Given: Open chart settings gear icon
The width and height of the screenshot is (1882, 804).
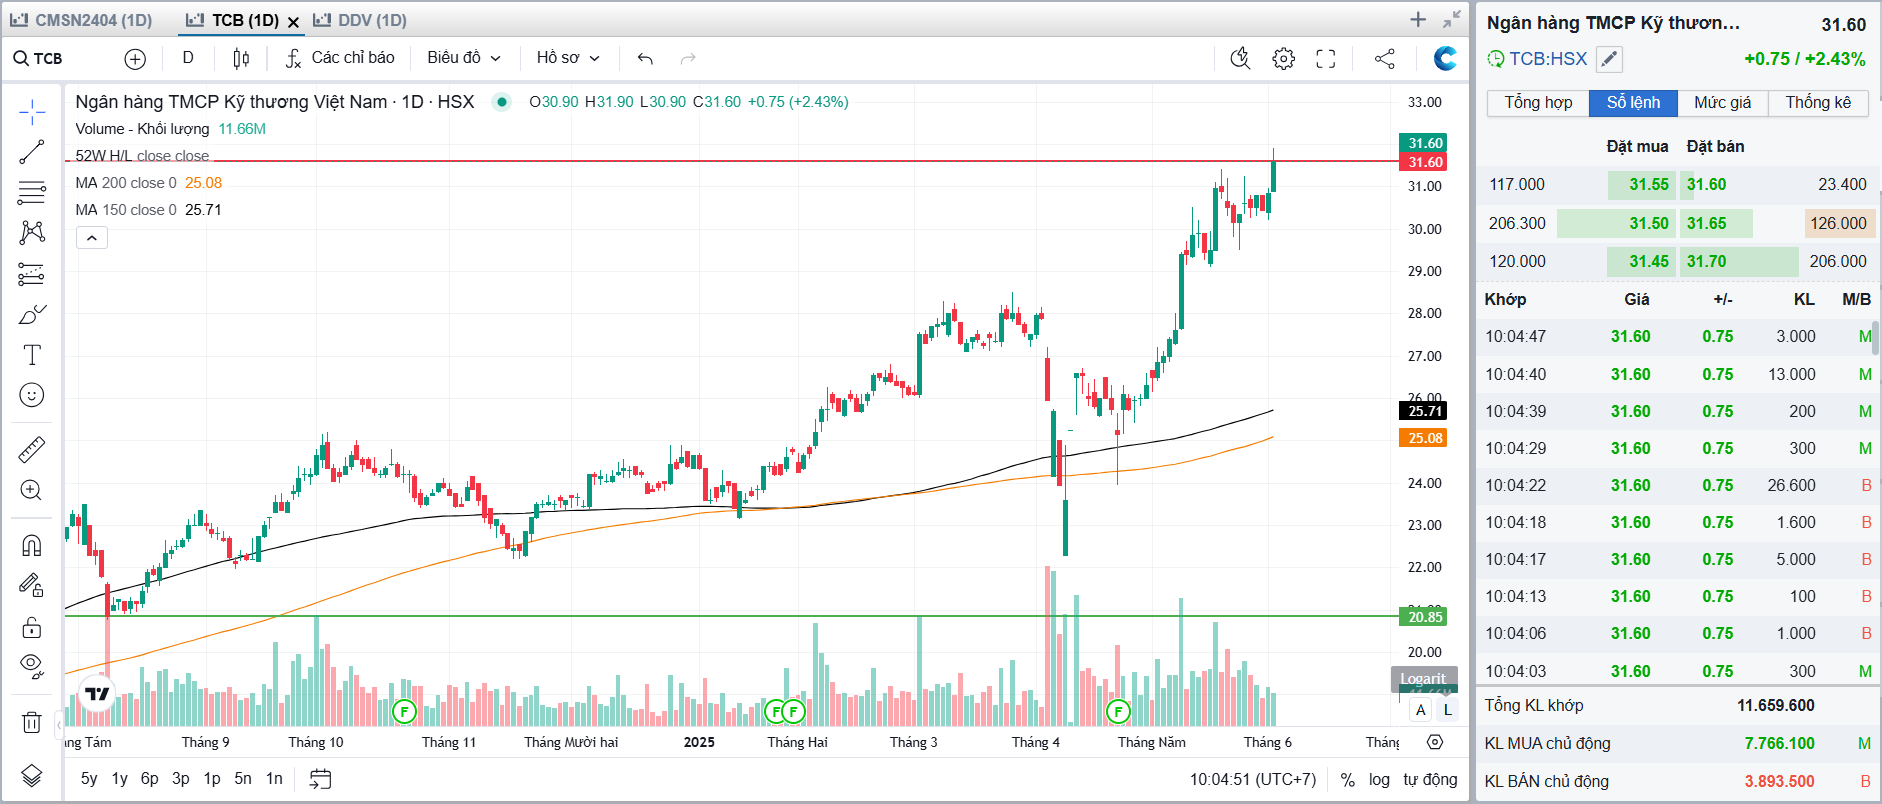Looking at the screenshot, I should click(x=1283, y=59).
